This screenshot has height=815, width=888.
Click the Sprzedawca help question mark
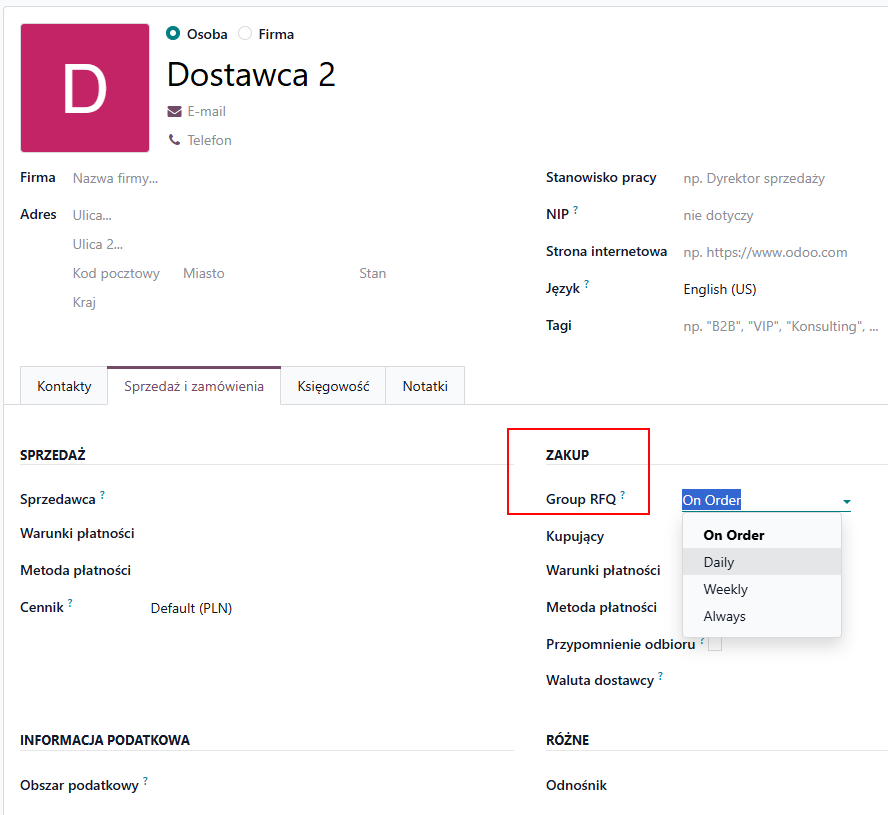tap(102, 494)
